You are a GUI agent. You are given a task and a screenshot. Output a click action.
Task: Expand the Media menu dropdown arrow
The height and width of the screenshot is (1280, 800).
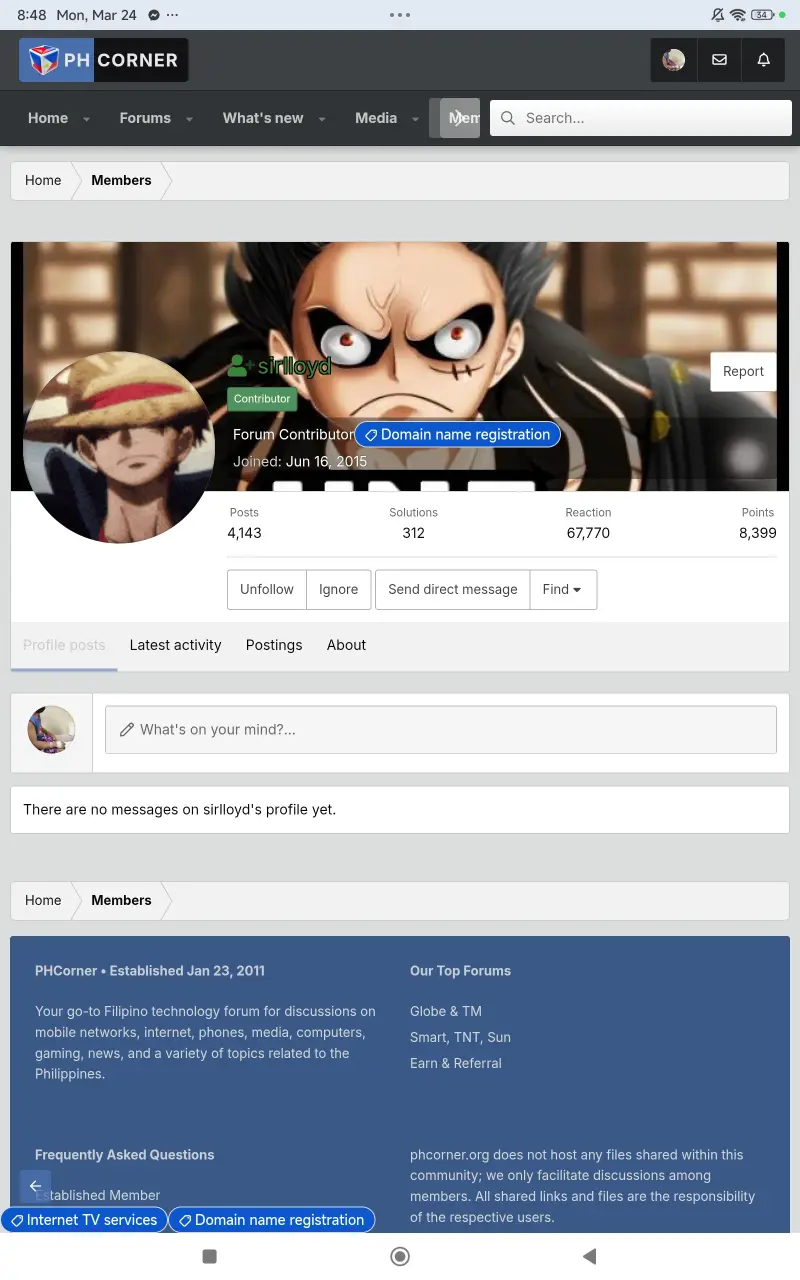tap(415, 119)
